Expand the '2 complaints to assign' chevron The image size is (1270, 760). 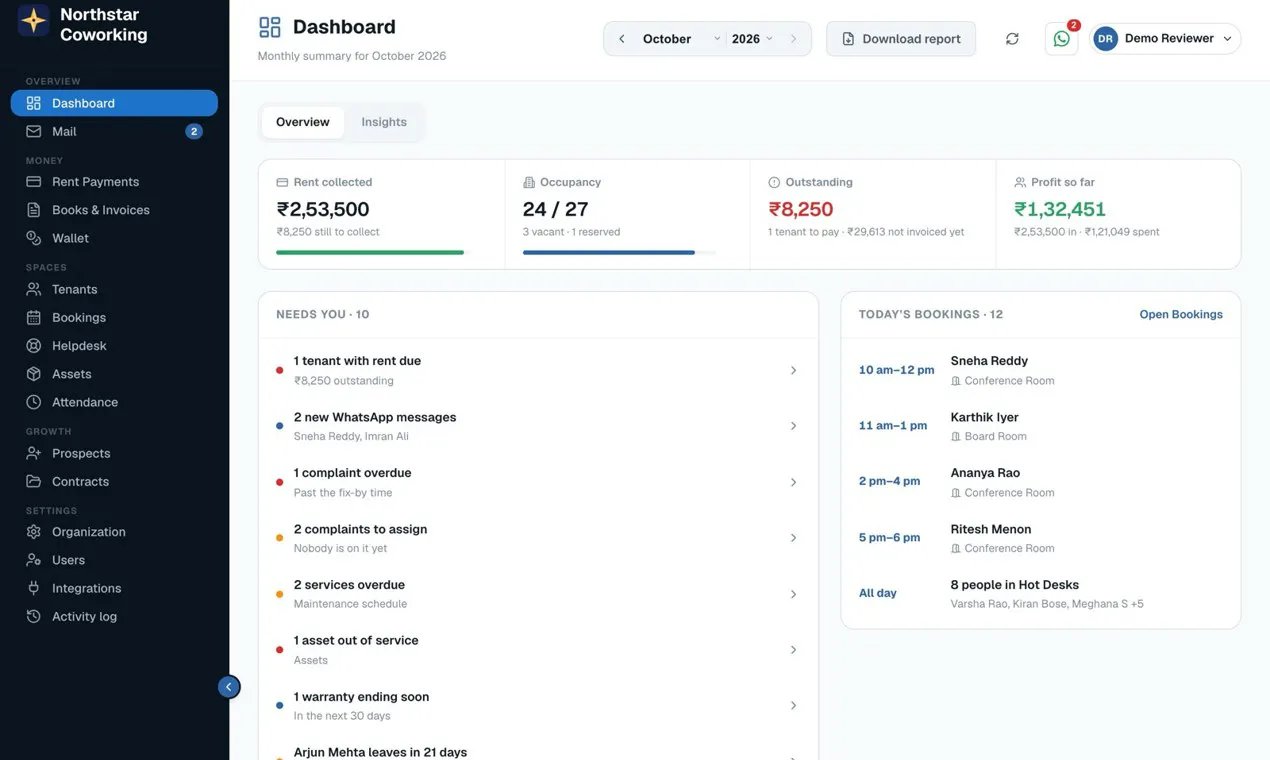click(x=793, y=538)
